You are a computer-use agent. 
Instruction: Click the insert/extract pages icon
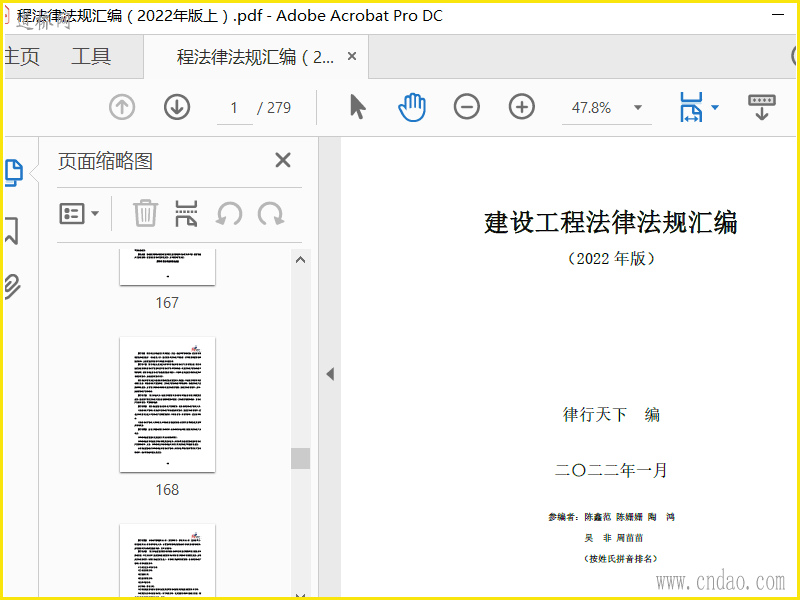[x=186, y=213]
